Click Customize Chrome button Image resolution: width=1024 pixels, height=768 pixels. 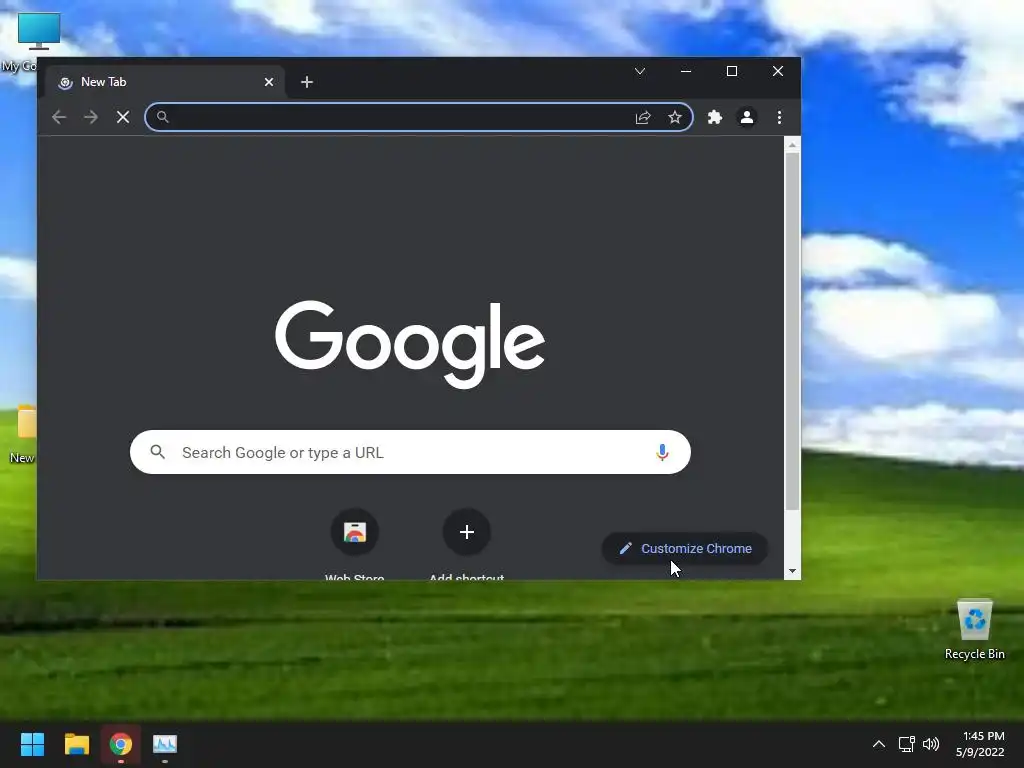[684, 549]
